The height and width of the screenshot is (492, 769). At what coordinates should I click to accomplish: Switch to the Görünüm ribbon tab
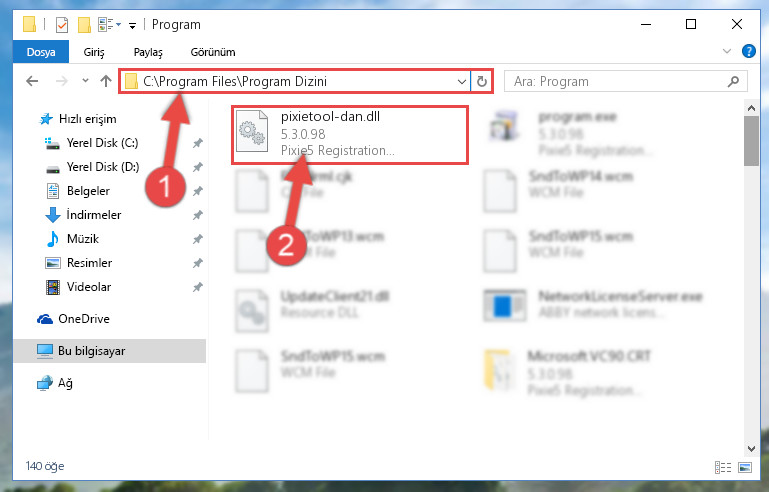(213, 52)
